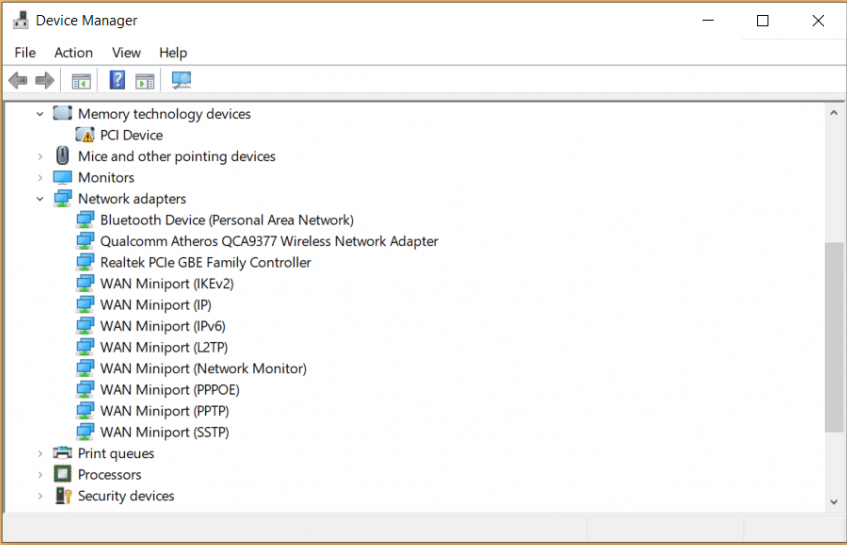Click the Monitors display icon

coord(63,177)
